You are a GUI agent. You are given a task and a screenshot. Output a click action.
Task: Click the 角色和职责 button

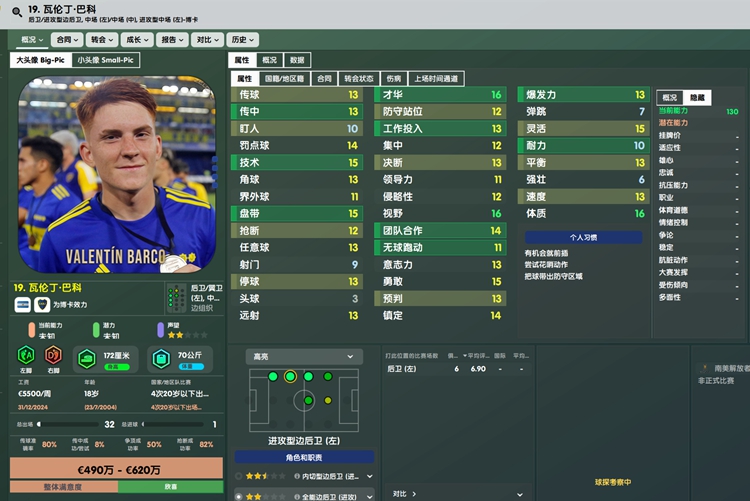(304, 457)
